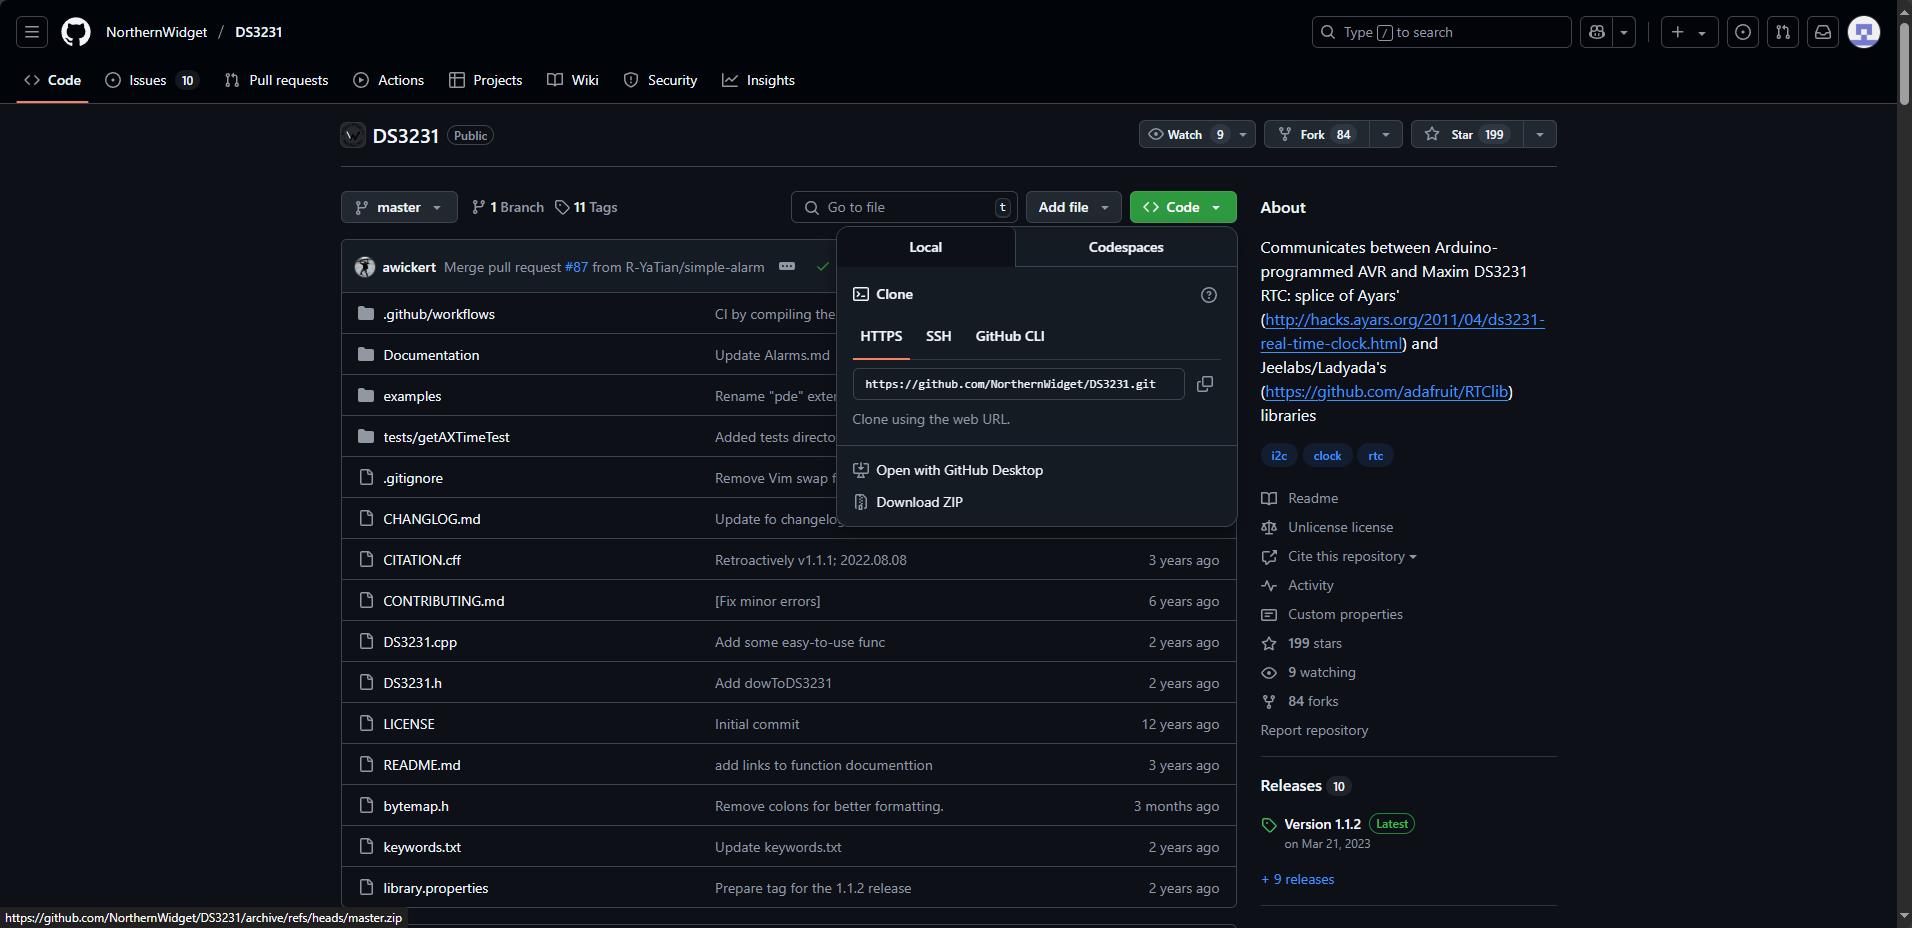Fork the repository button

1316,134
